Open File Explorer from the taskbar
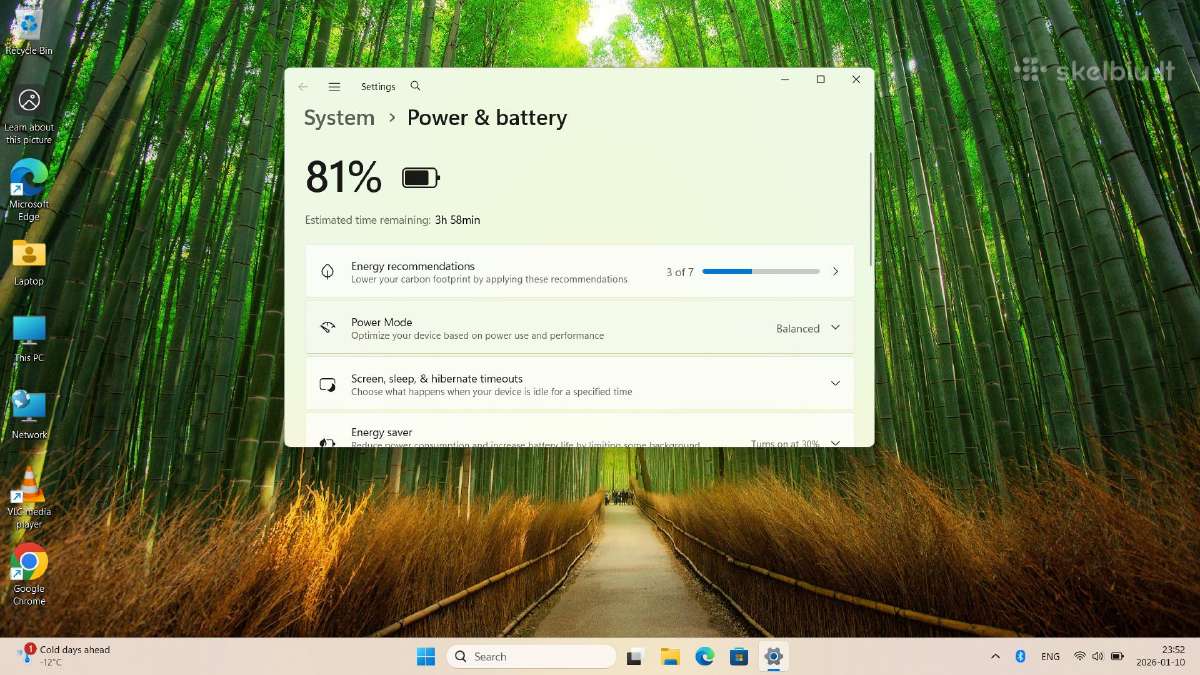Viewport: 1200px width, 675px height. point(670,657)
